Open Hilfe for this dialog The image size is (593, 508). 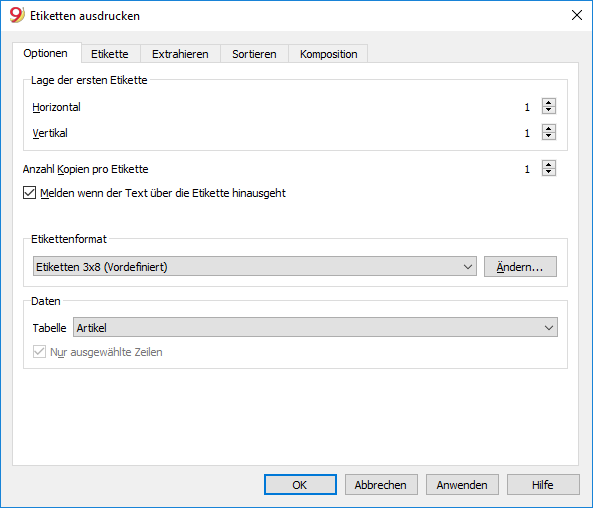point(543,485)
